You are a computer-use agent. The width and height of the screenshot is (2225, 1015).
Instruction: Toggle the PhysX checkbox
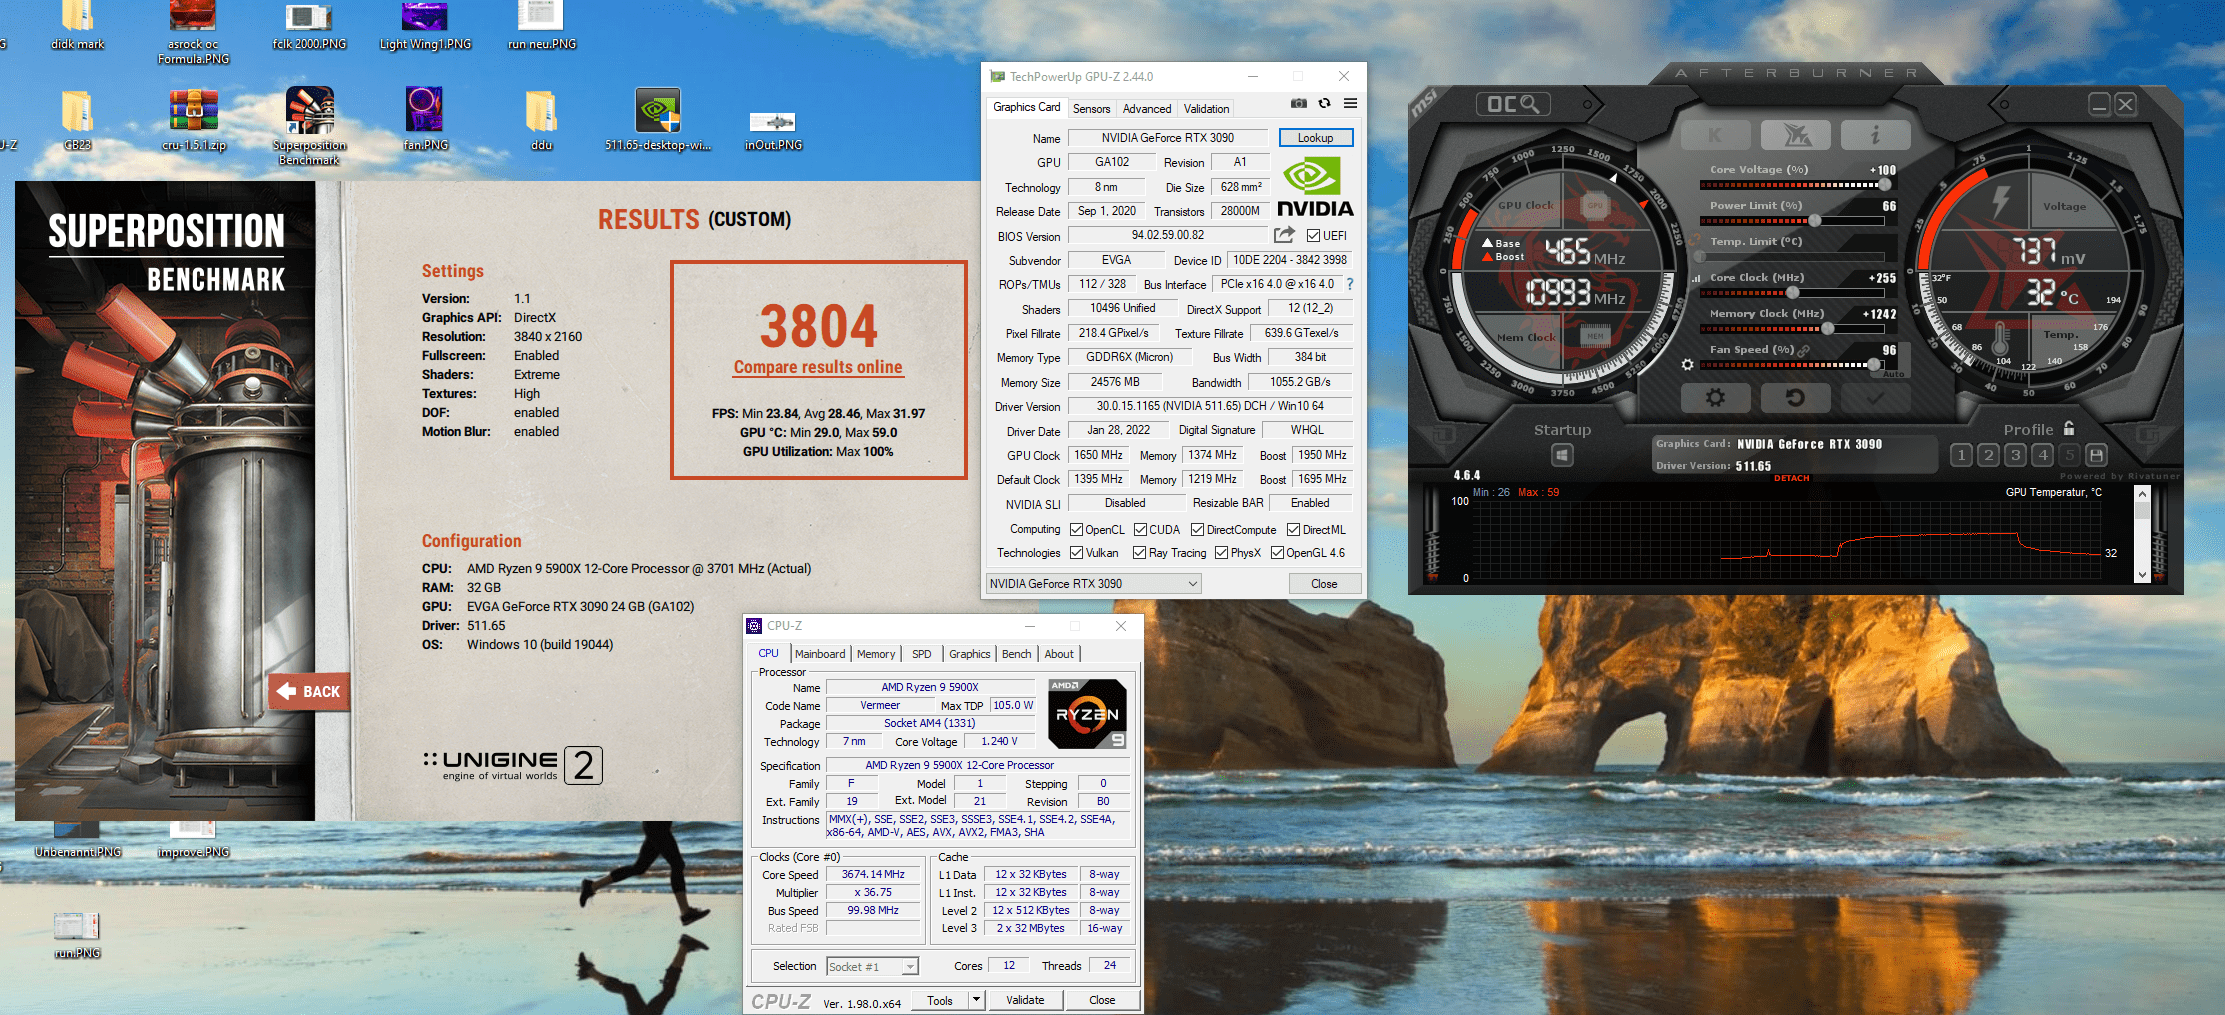click(x=1221, y=553)
